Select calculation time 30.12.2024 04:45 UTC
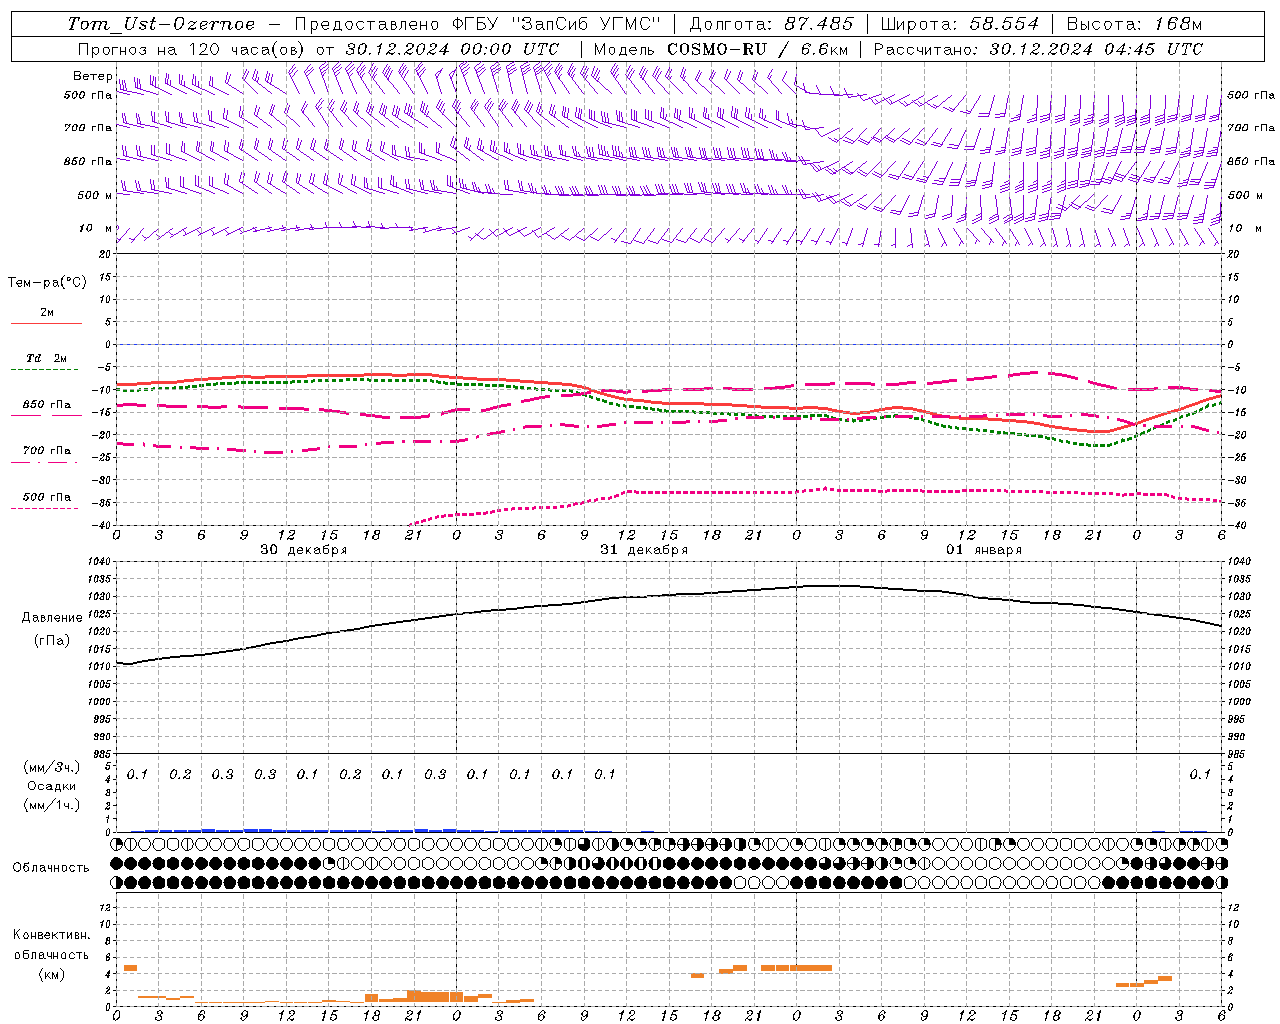 (x=1096, y=49)
